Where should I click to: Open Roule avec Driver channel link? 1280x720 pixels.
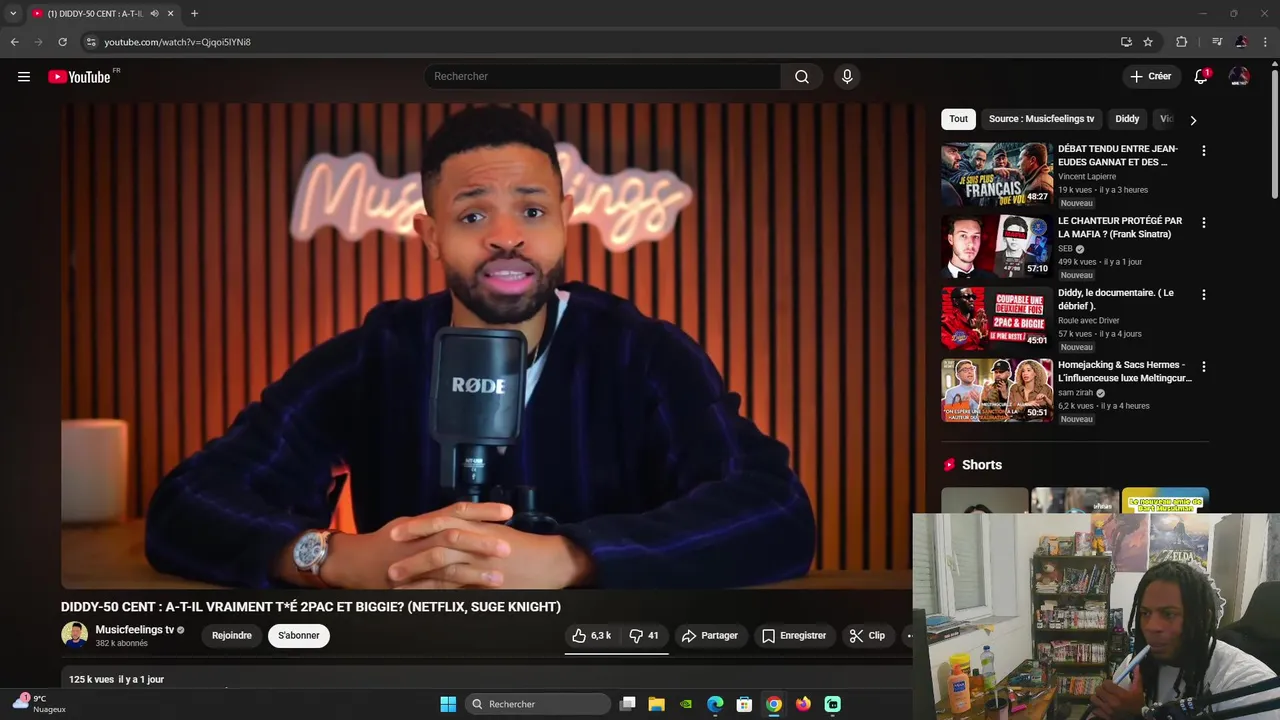tap(1089, 321)
